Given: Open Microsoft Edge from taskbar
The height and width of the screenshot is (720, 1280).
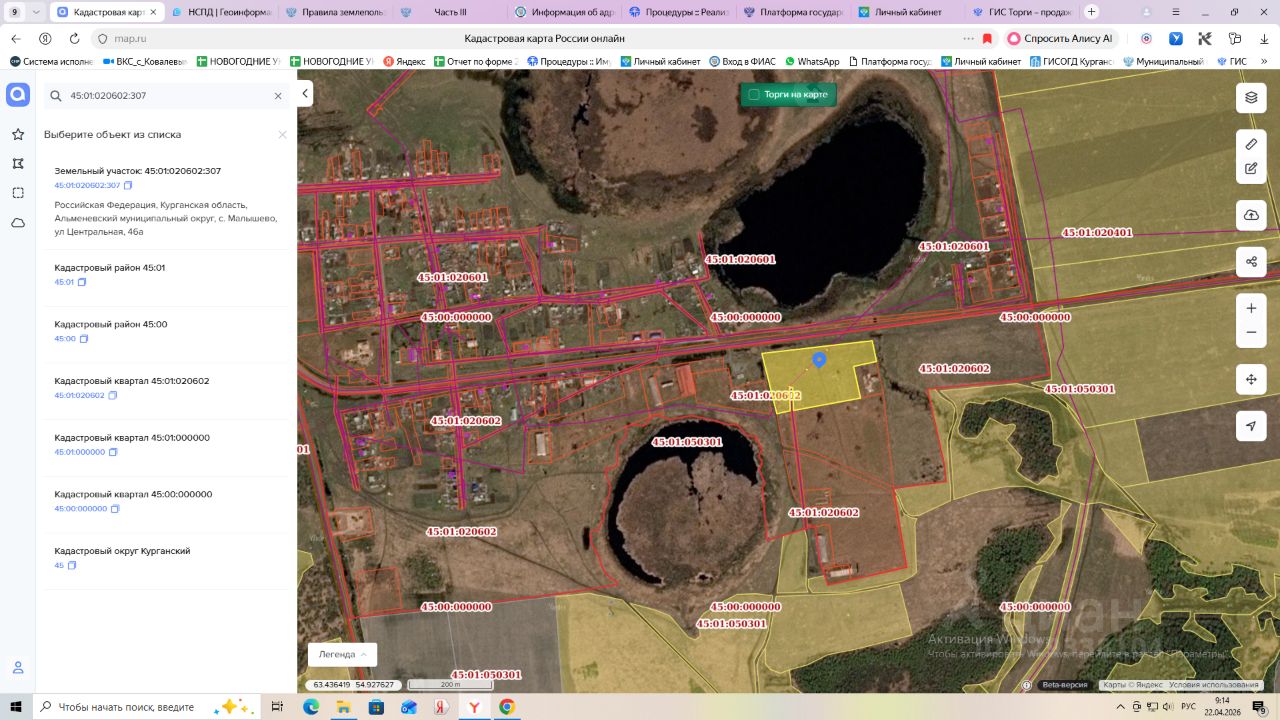Looking at the screenshot, I should point(311,707).
